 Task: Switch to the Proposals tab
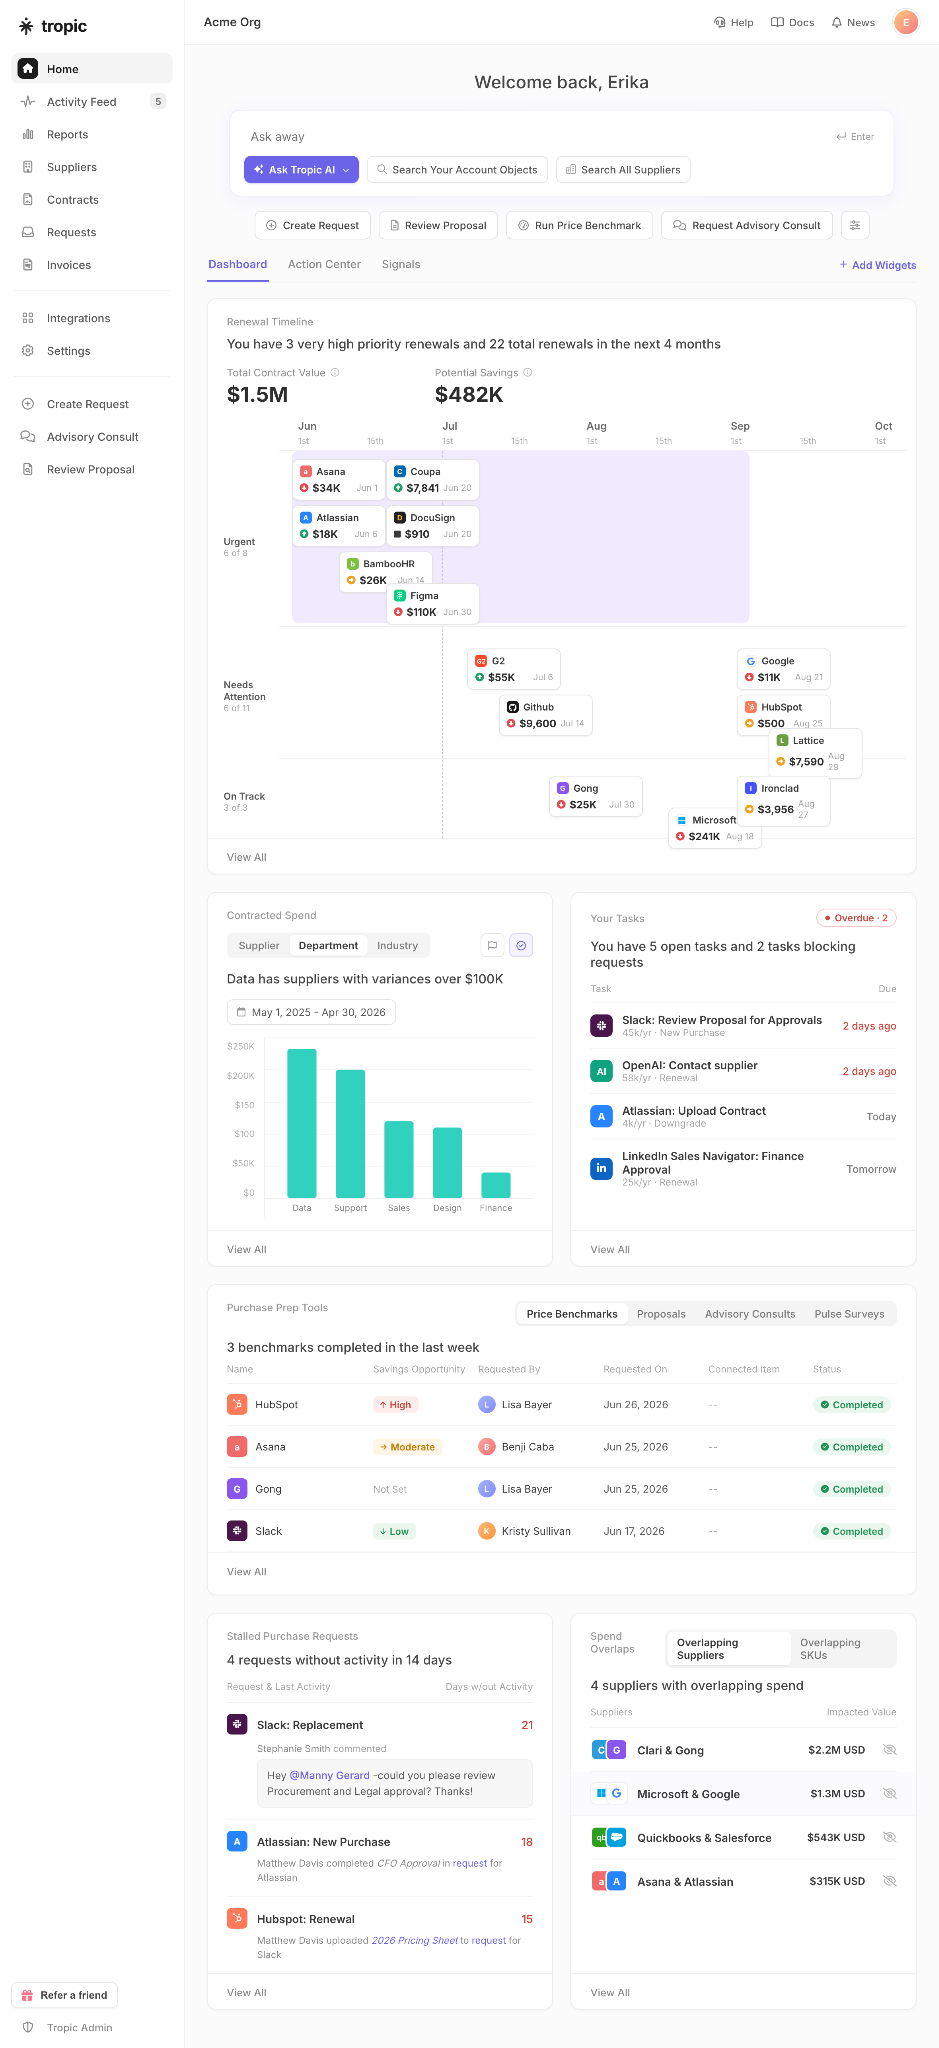[x=661, y=1314]
